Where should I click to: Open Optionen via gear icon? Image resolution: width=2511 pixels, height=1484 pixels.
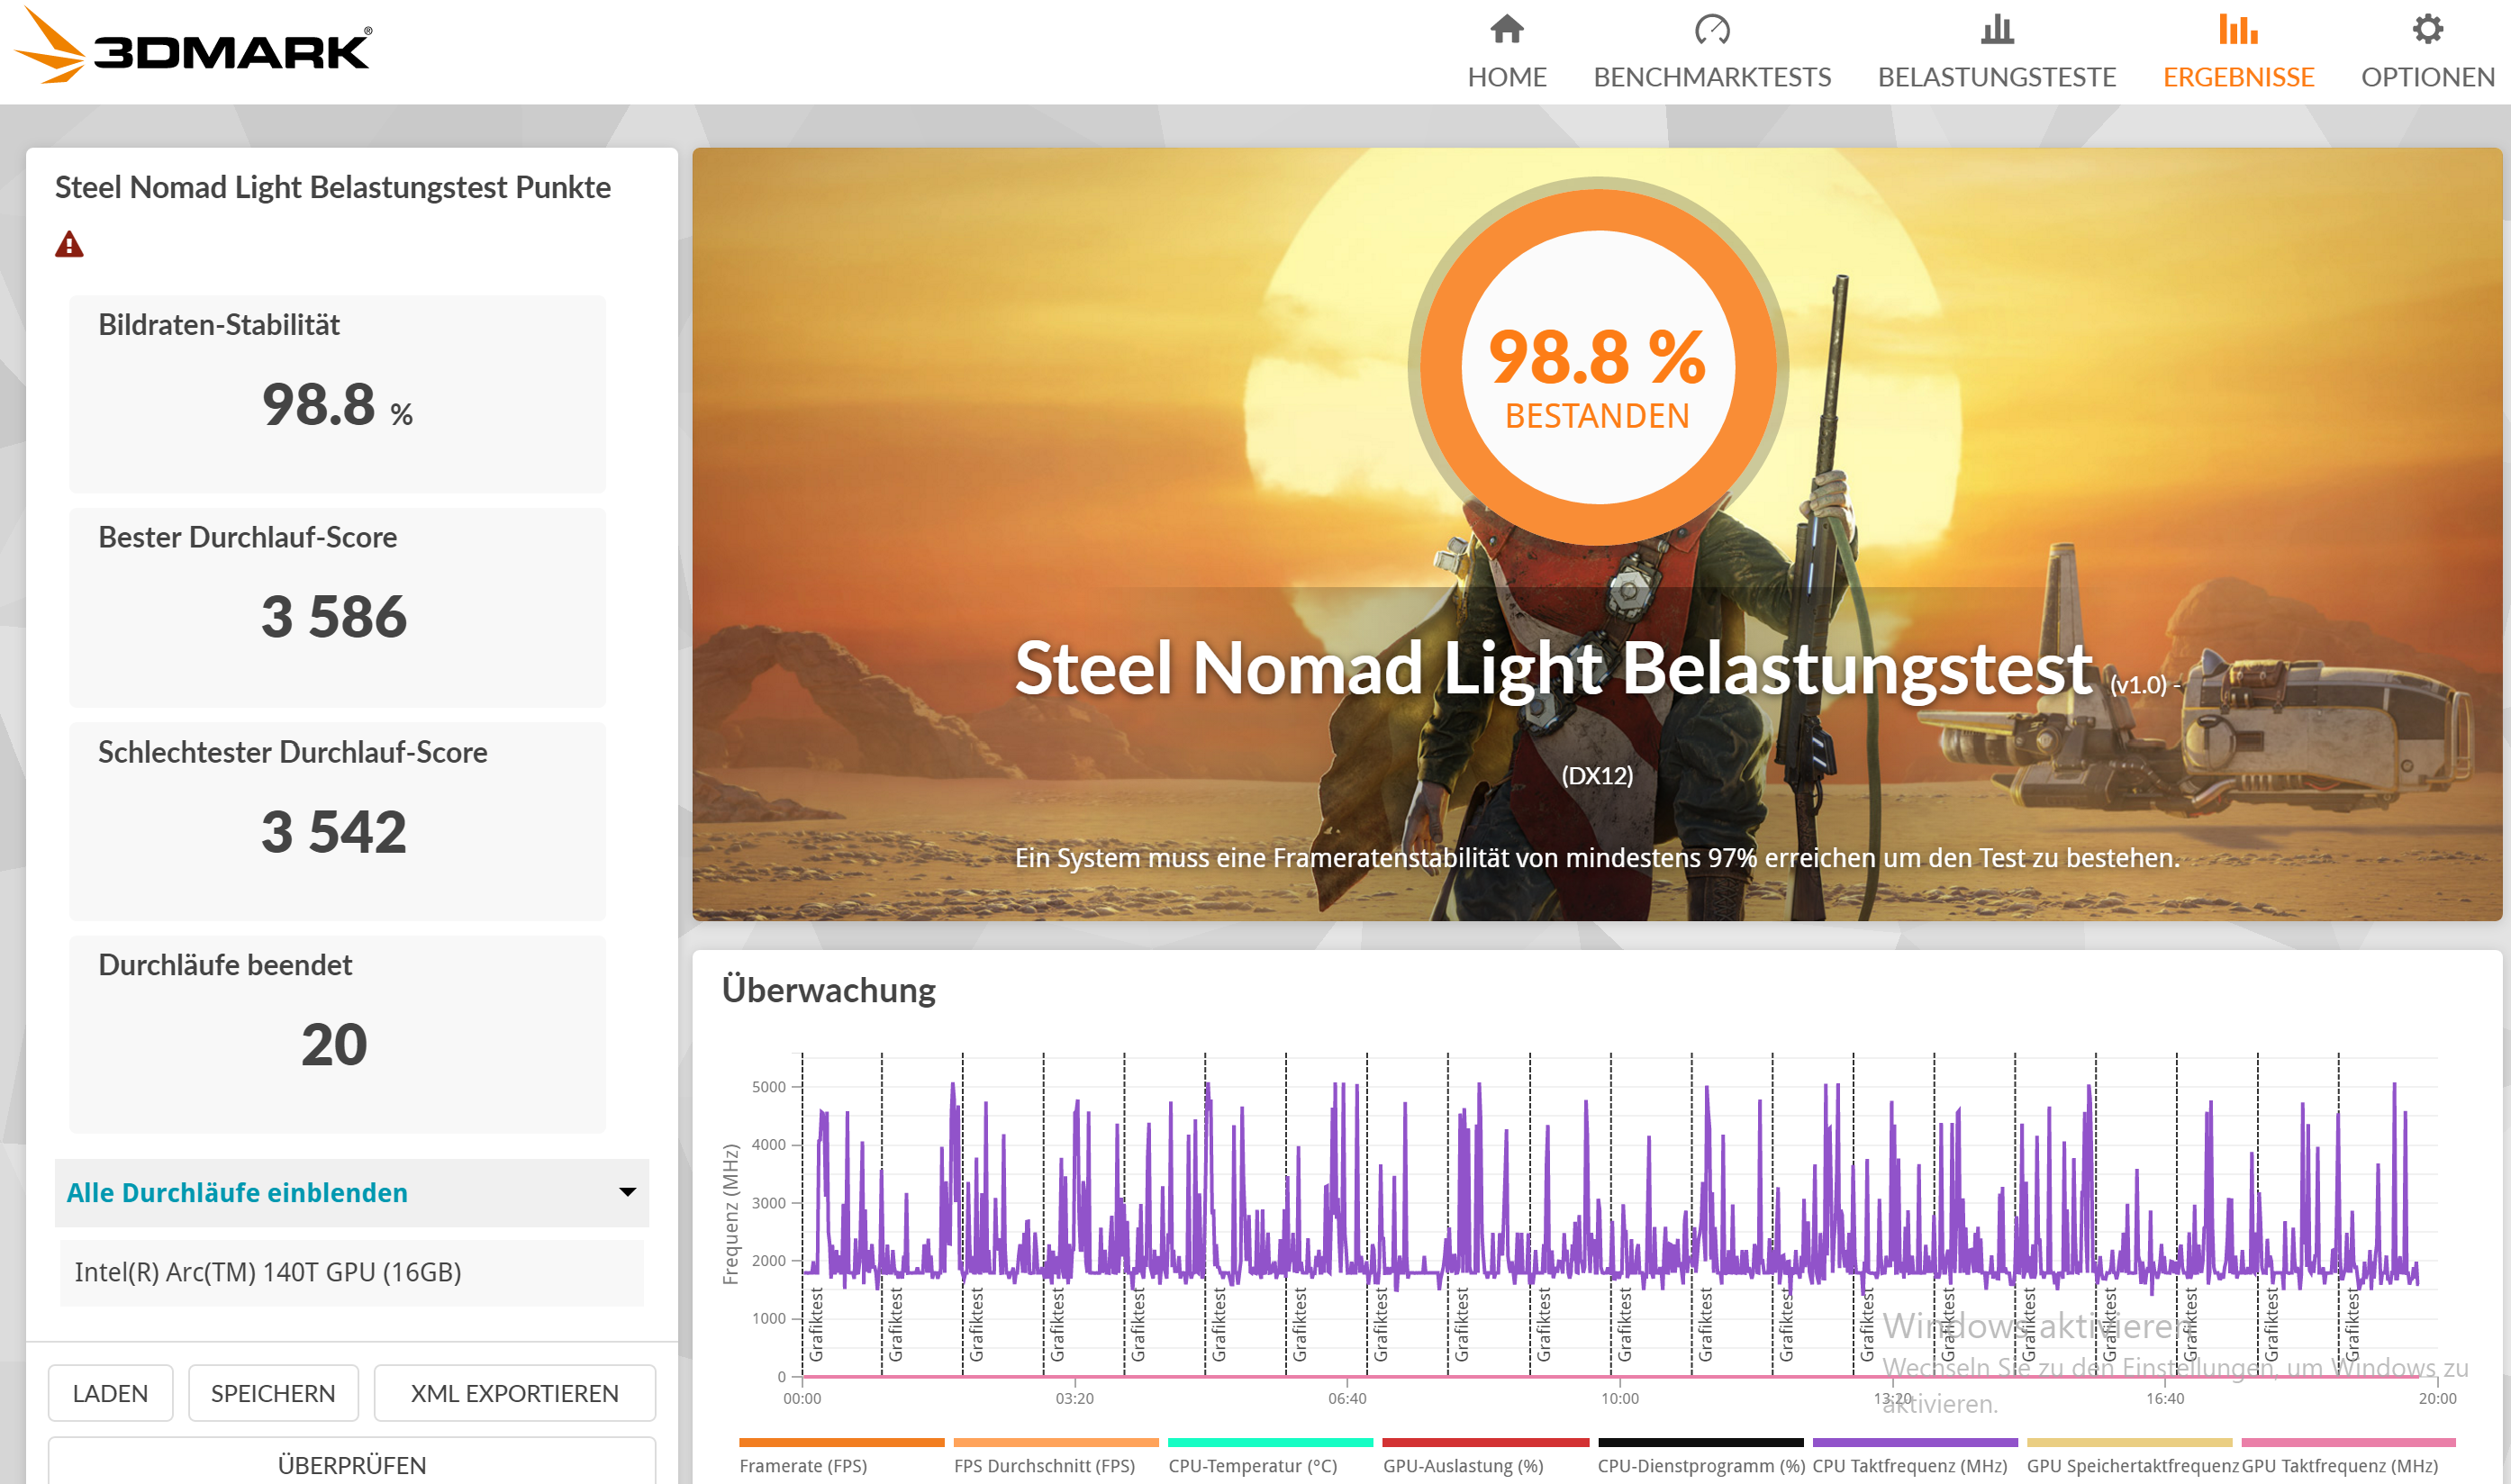(x=2427, y=29)
